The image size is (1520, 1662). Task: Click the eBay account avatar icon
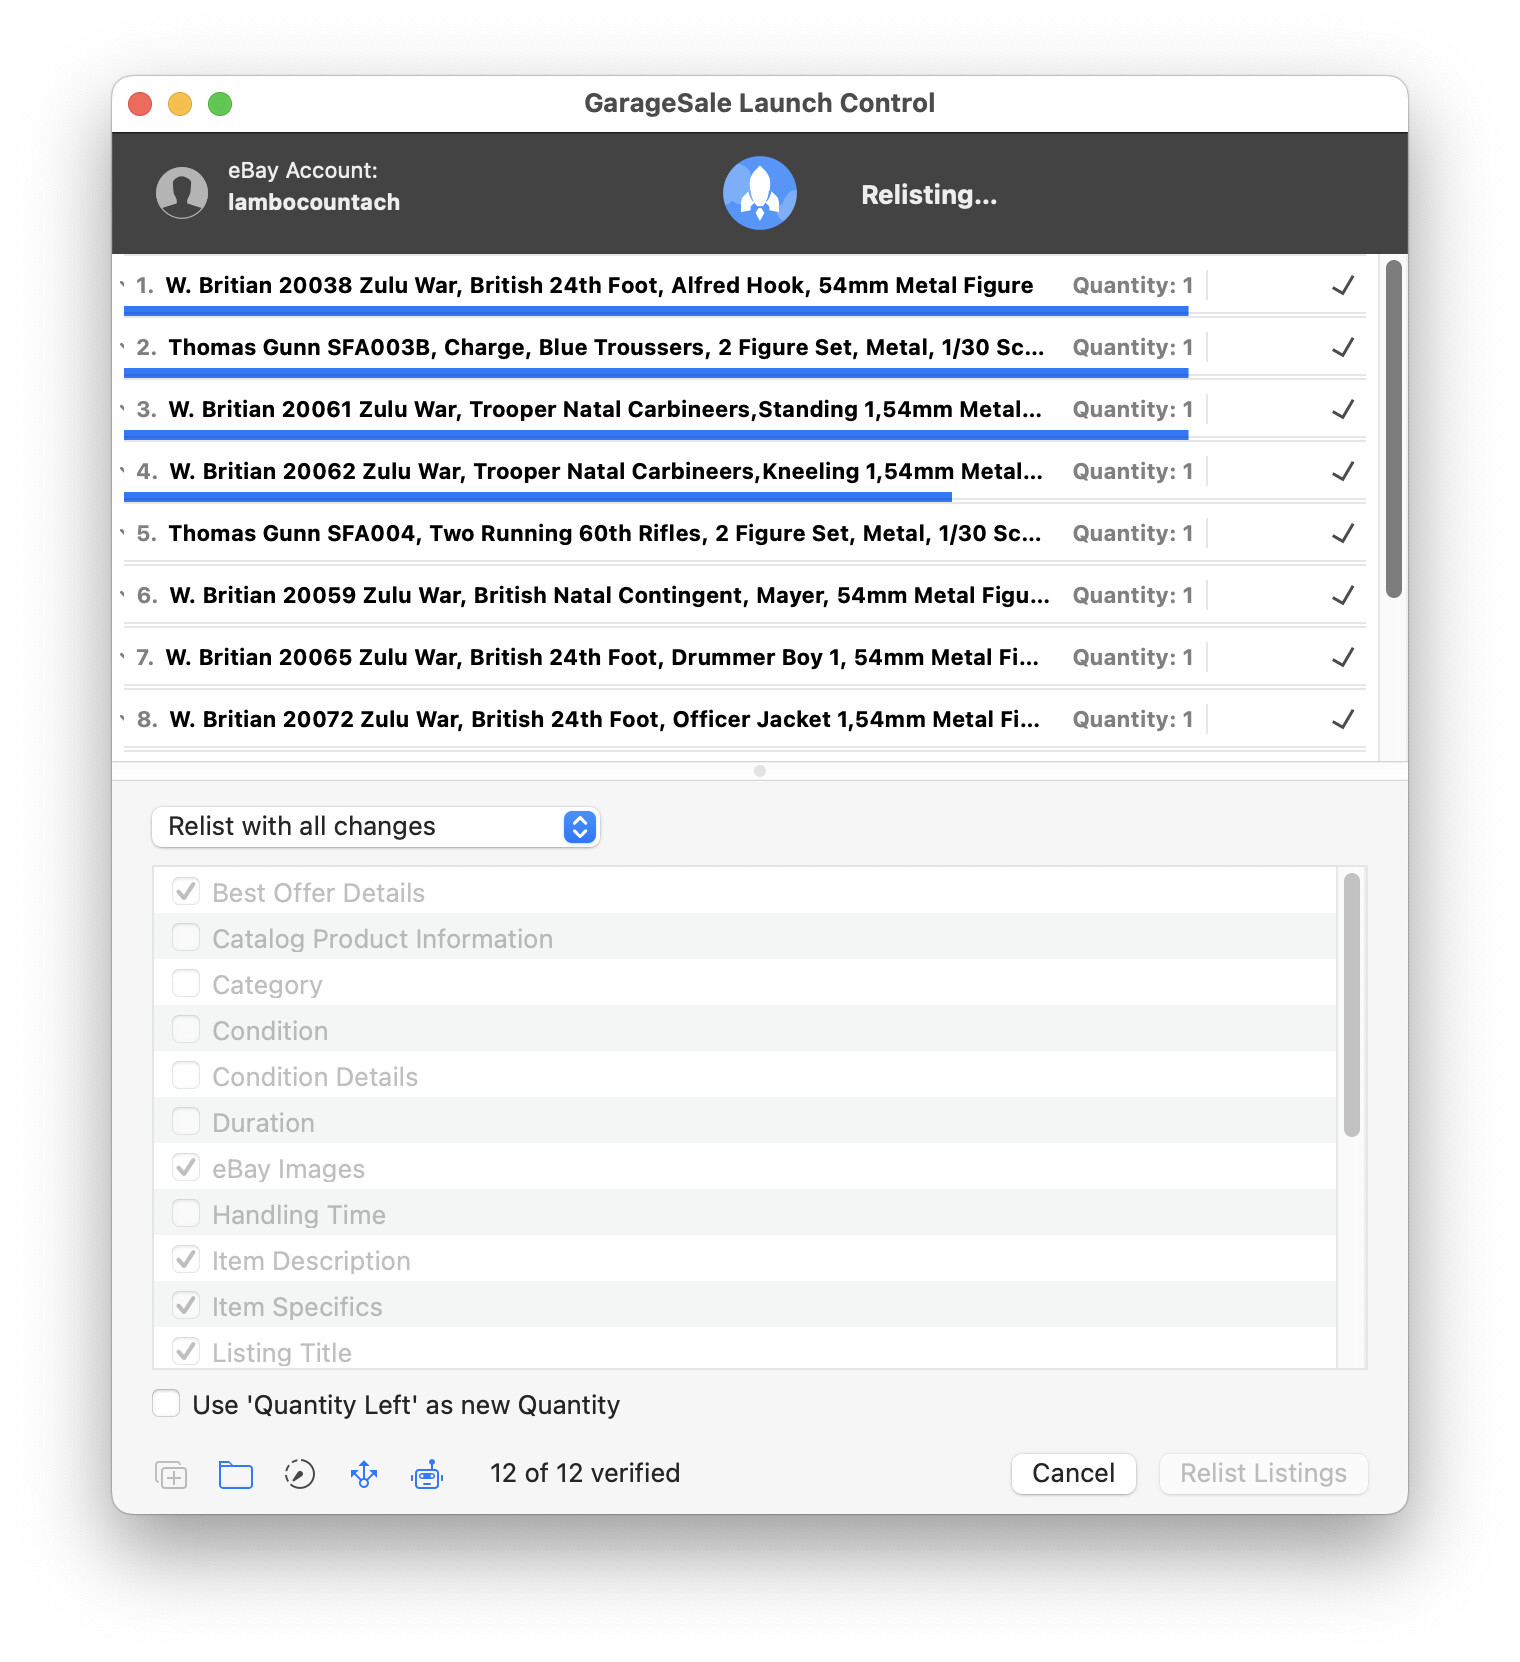182,192
